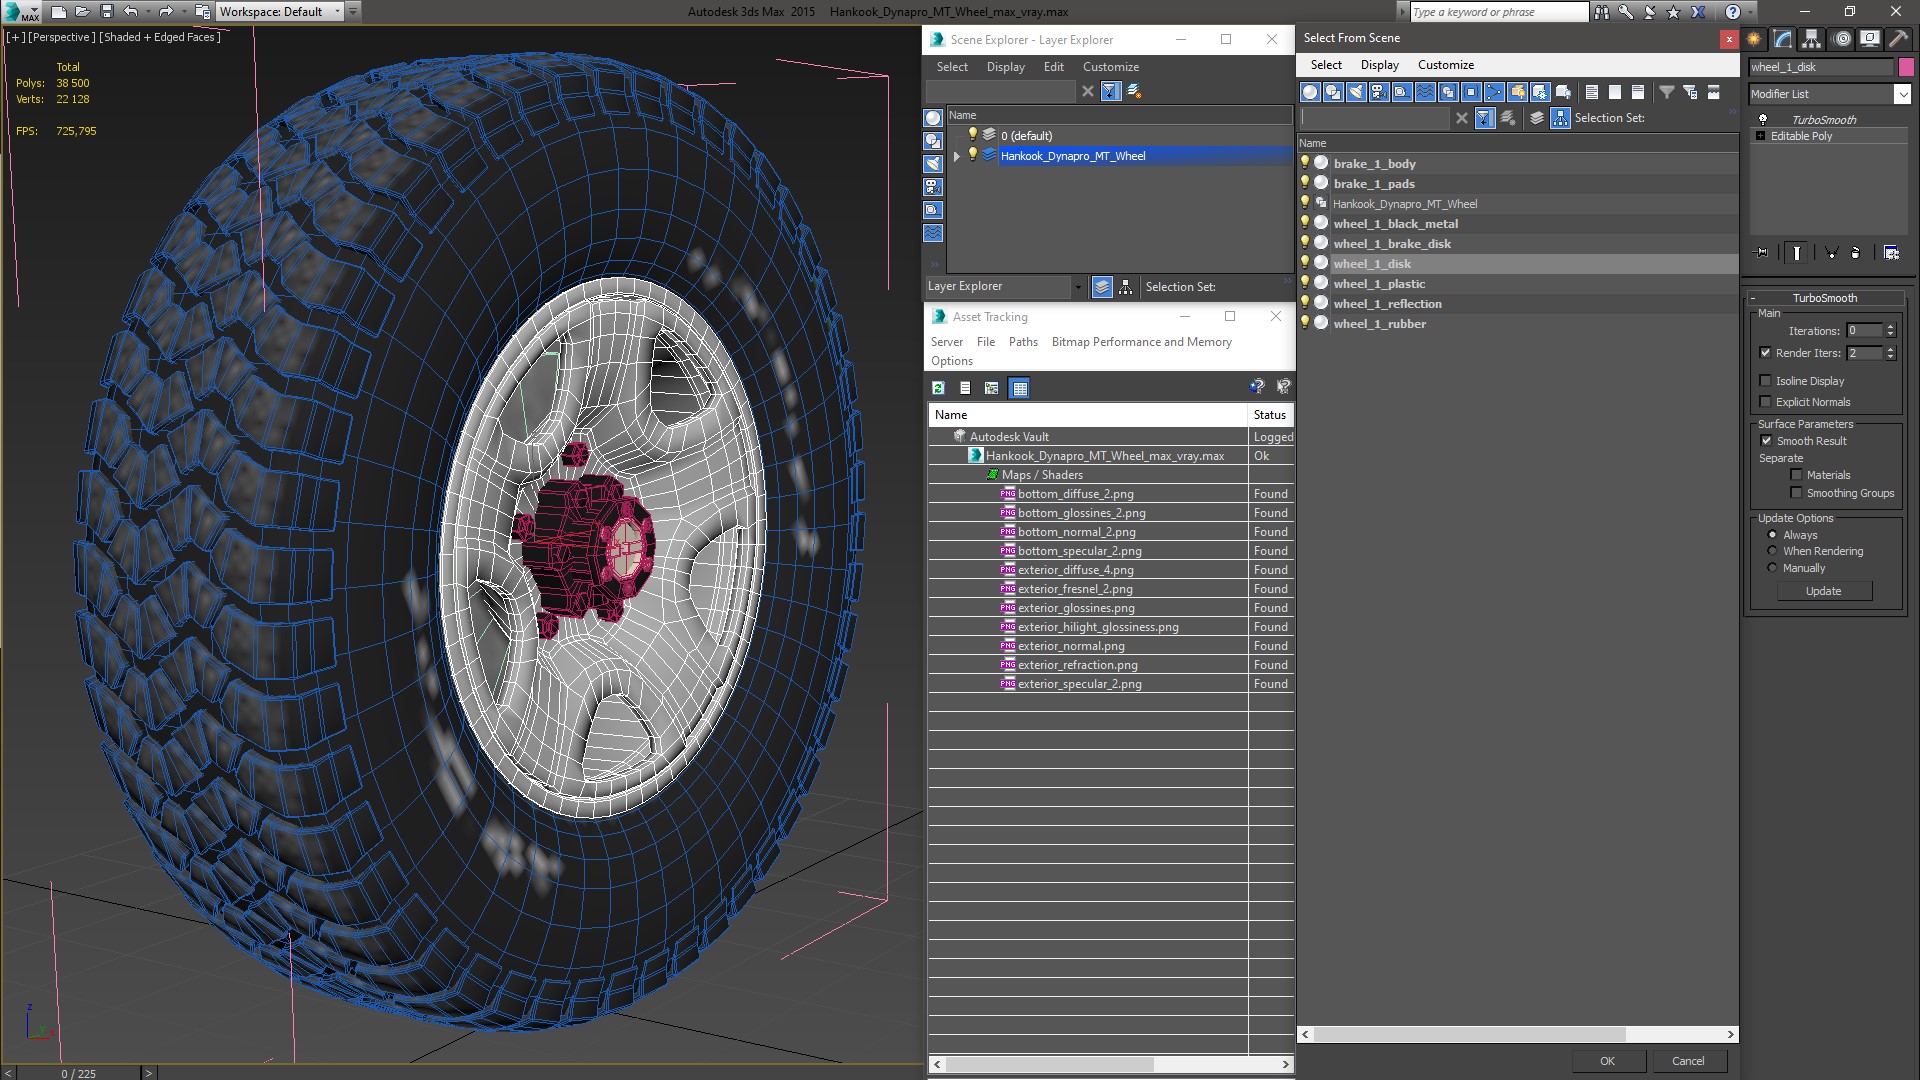Select When Rendering update option
1920x1080 pixels.
[x=1773, y=551]
